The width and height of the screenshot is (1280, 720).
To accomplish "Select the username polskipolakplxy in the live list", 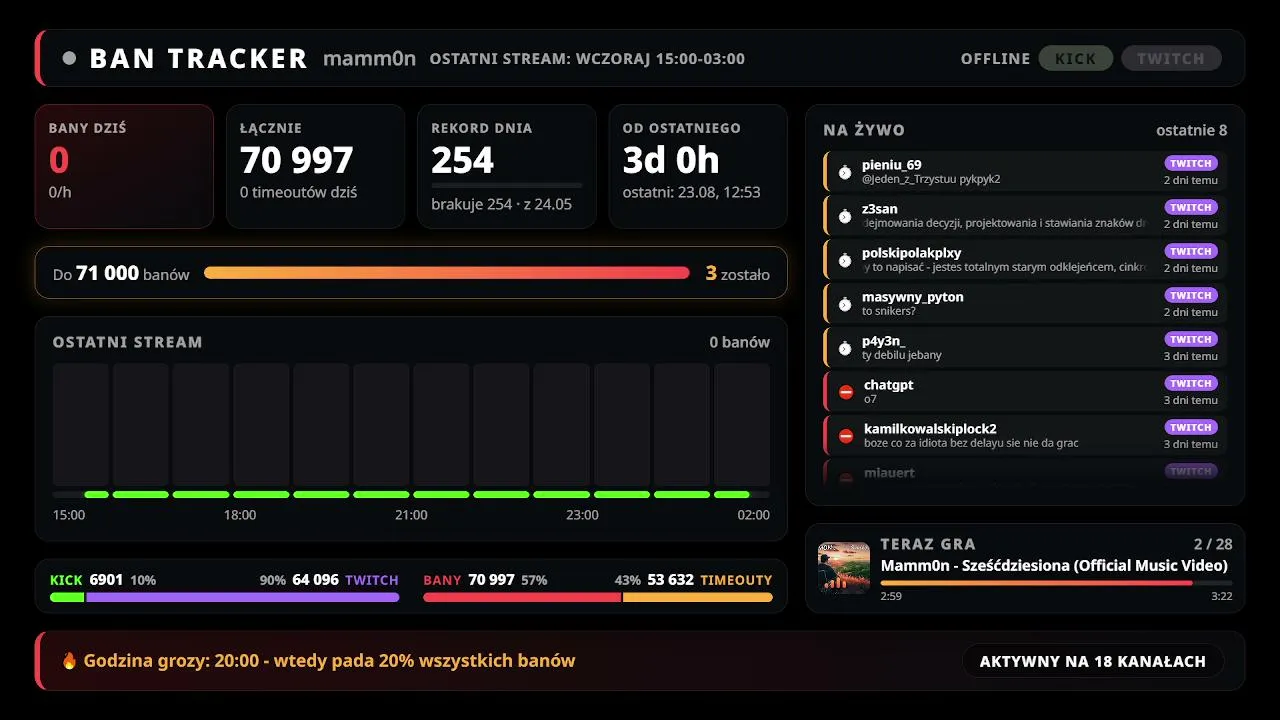I will 912,253.
